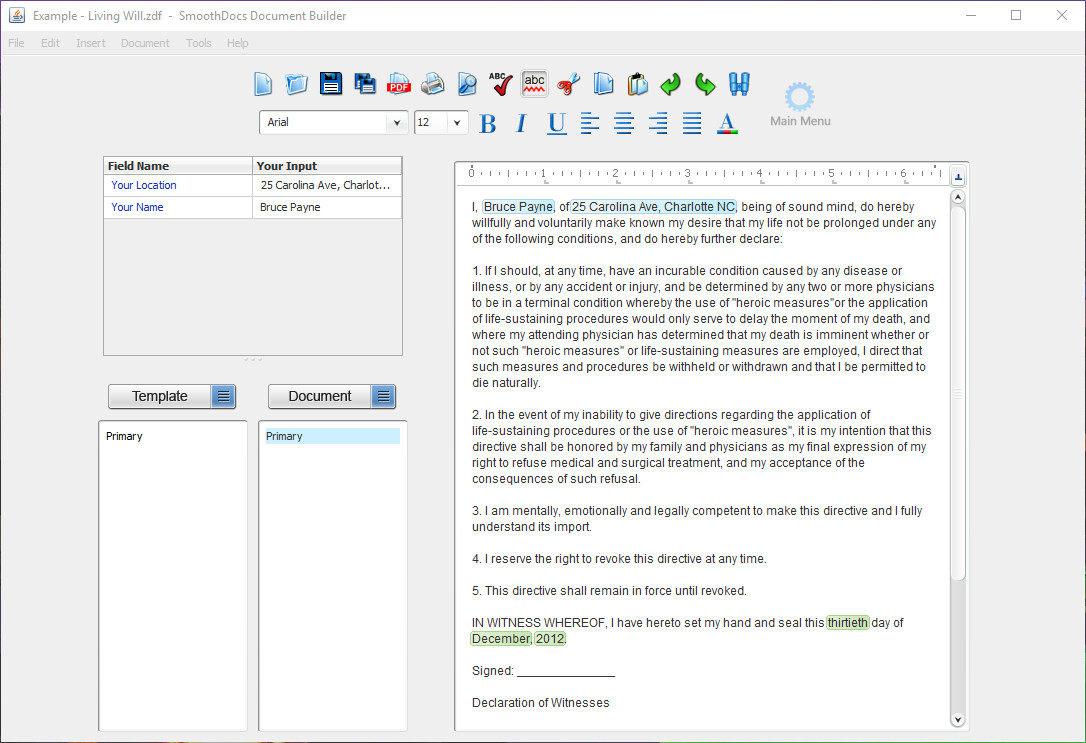Click the 25 Carolina Ave address field in document
Screen dimensions: 1086x743
[x=653, y=206]
